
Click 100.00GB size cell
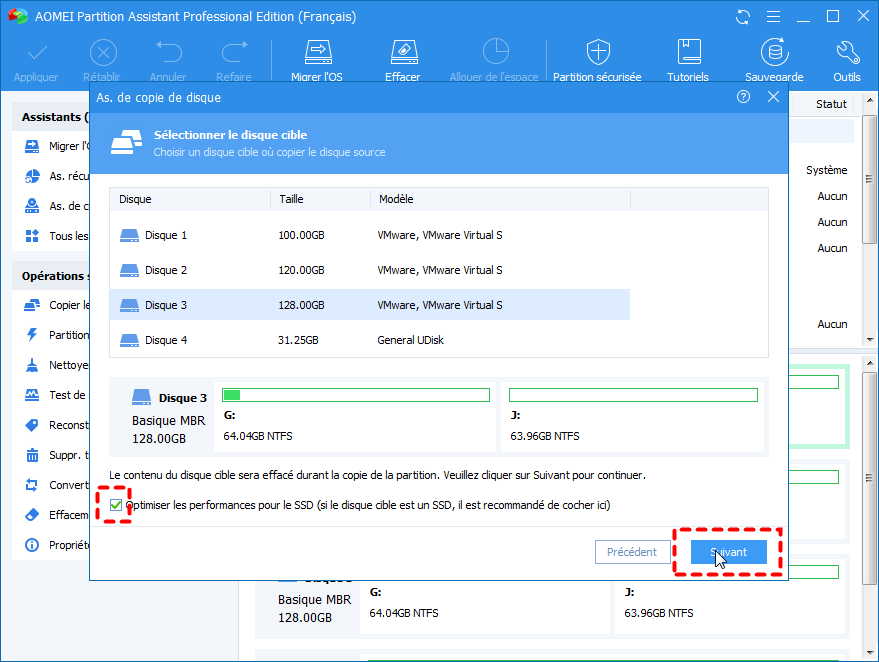point(302,235)
